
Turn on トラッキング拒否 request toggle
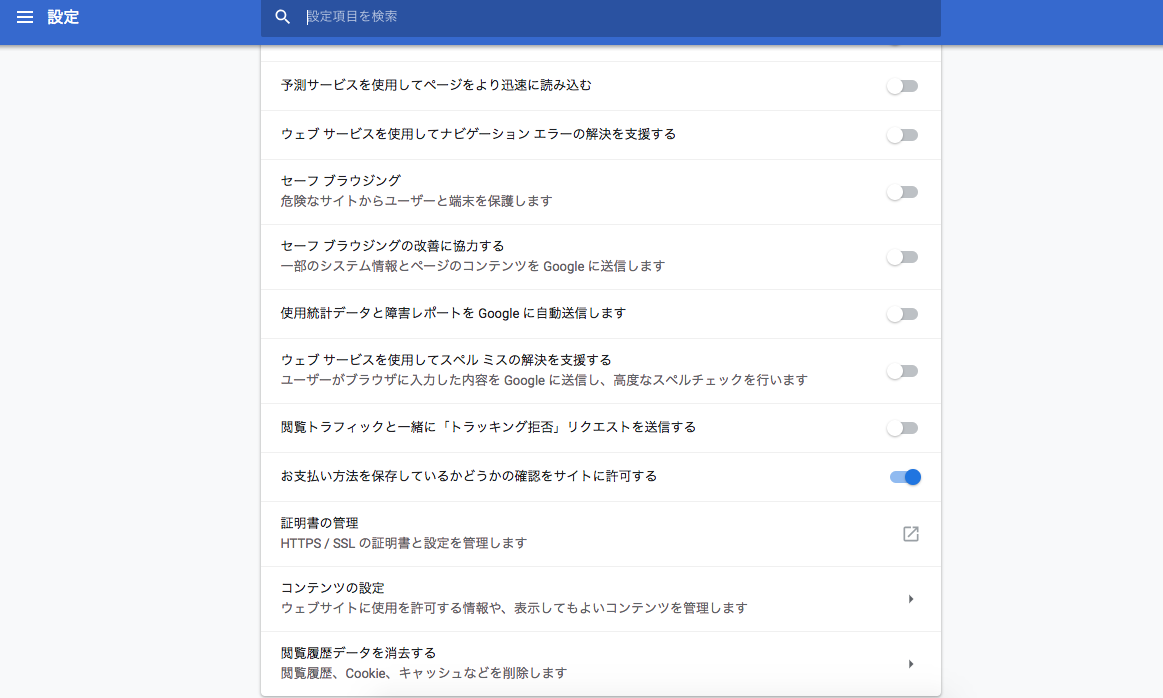pyautogui.click(x=902, y=428)
